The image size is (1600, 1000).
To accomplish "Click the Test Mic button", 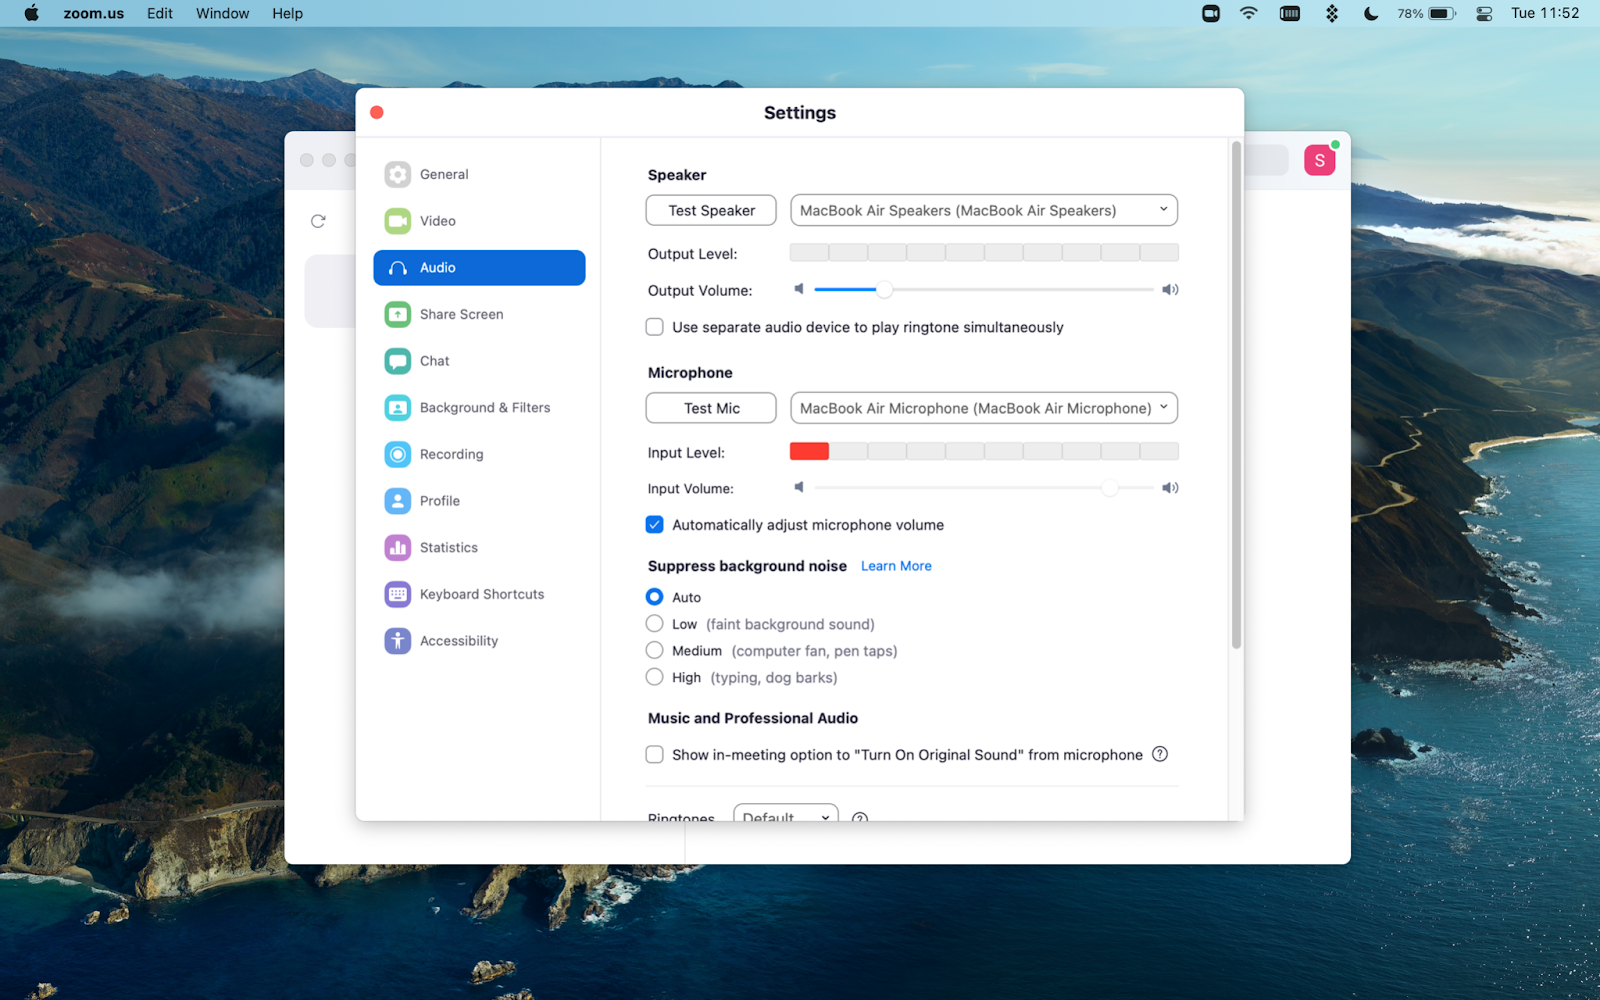I will tap(711, 408).
